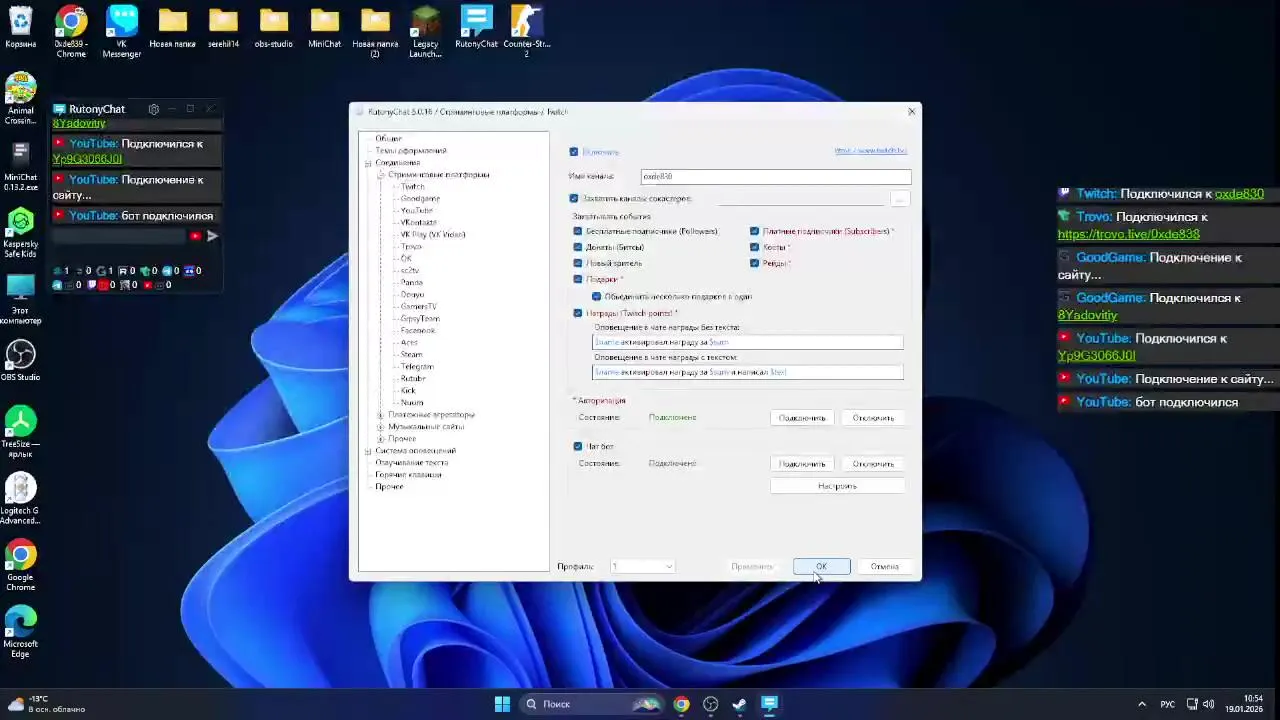Toggle the Хосты checkbox
The width and height of the screenshot is (1280, 720).
tap(754, 247)
